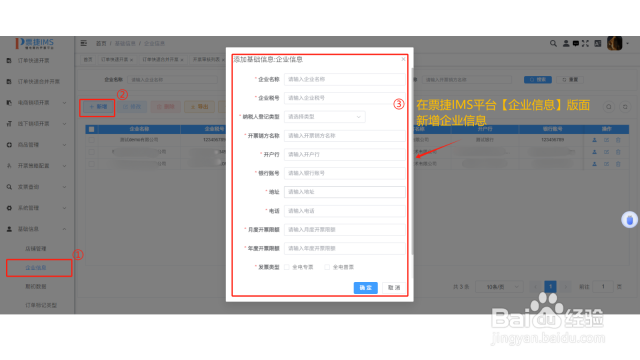The height and width of the screenshot is (360, 640).
Task: Click the 商品管理 sidebar icon
Action: pos(9,144)
